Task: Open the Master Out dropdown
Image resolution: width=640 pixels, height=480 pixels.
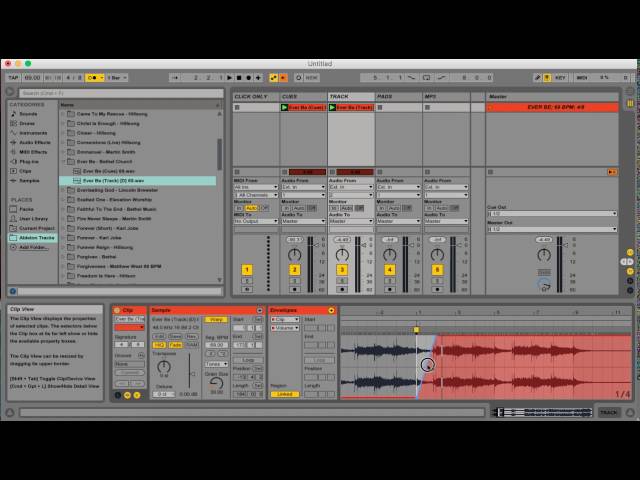Action: tap(552, 229)
